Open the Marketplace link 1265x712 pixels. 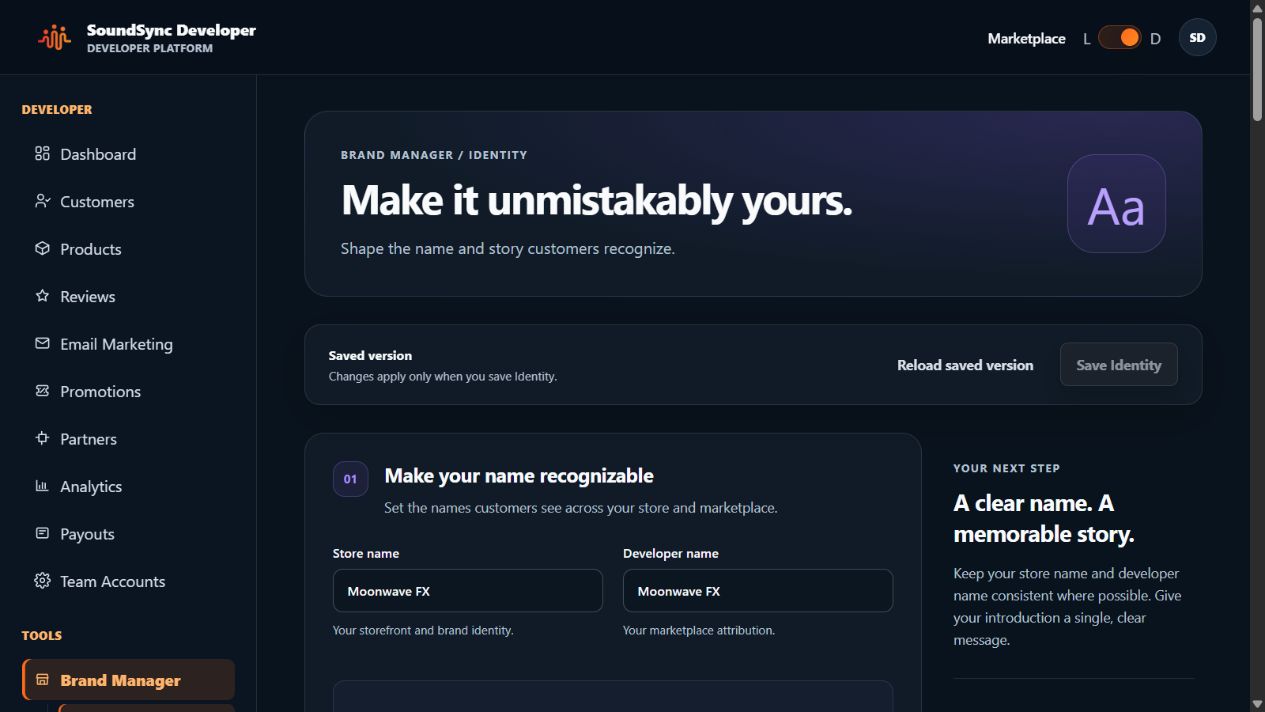tap(1026, 38)
